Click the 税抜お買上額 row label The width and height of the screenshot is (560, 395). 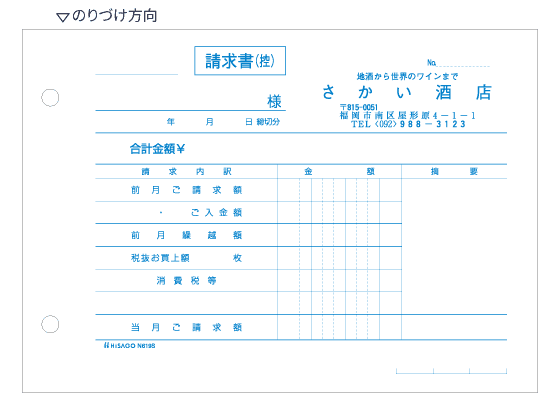pos(160,258)
